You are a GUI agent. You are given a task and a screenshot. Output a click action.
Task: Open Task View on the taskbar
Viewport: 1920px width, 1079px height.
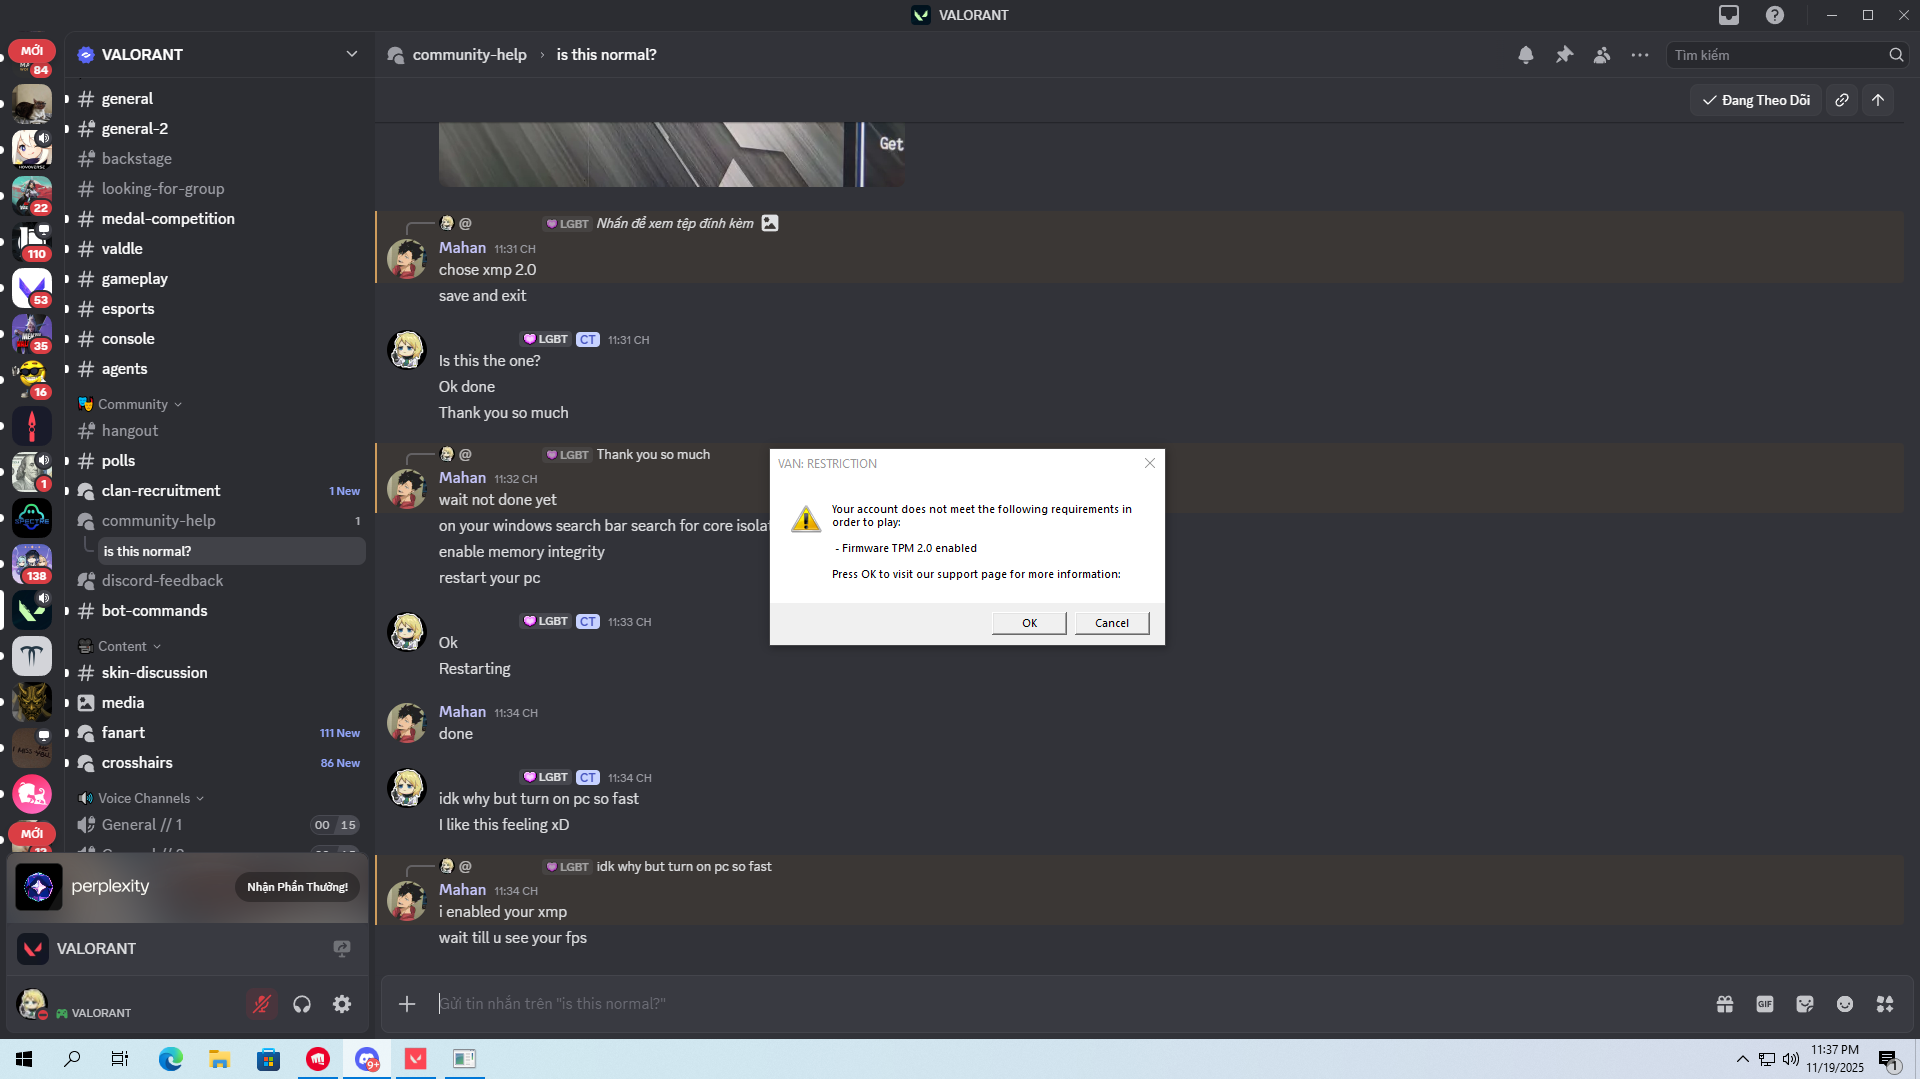(120, 1059)
